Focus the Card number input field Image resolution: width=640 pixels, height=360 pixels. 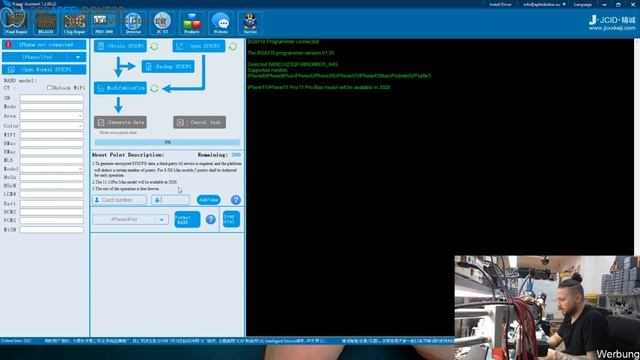(x=120, y=200)
